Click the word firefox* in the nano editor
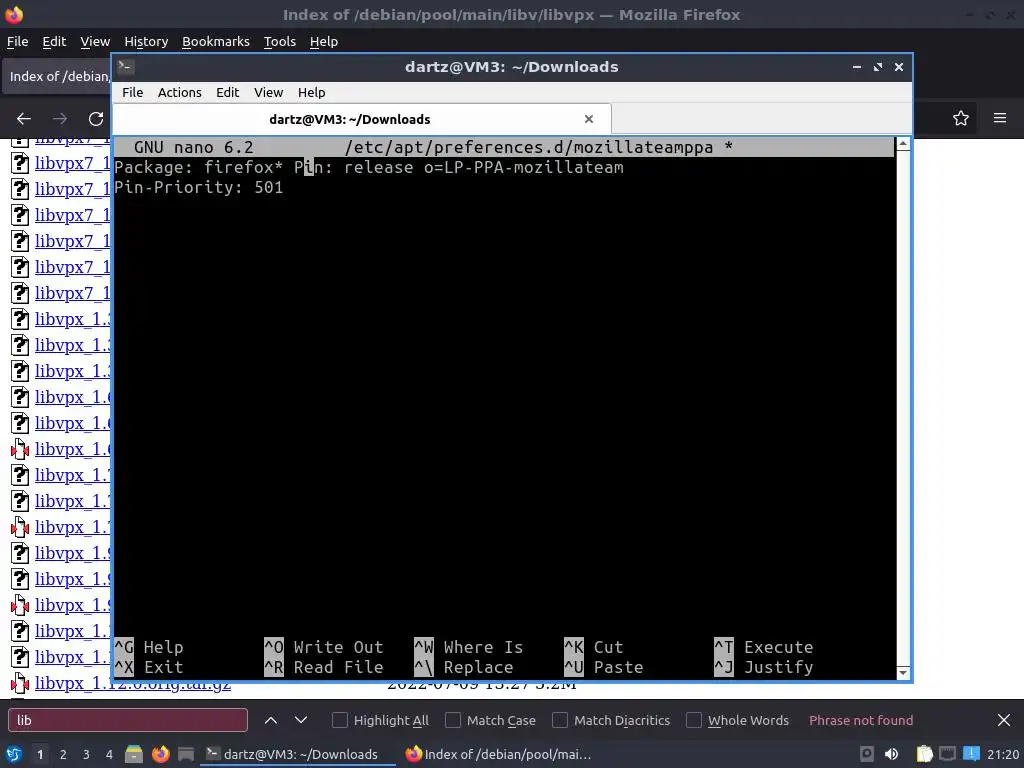 (x=243, y=167)
